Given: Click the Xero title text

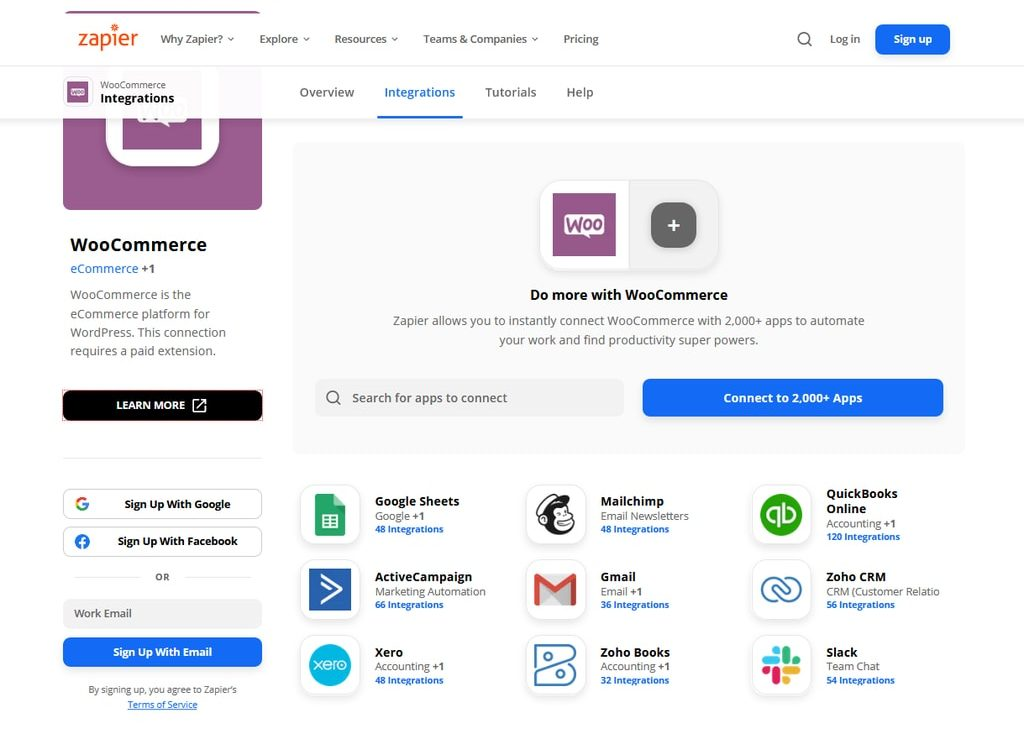Looking at the screenshot, I should (389, 652).
